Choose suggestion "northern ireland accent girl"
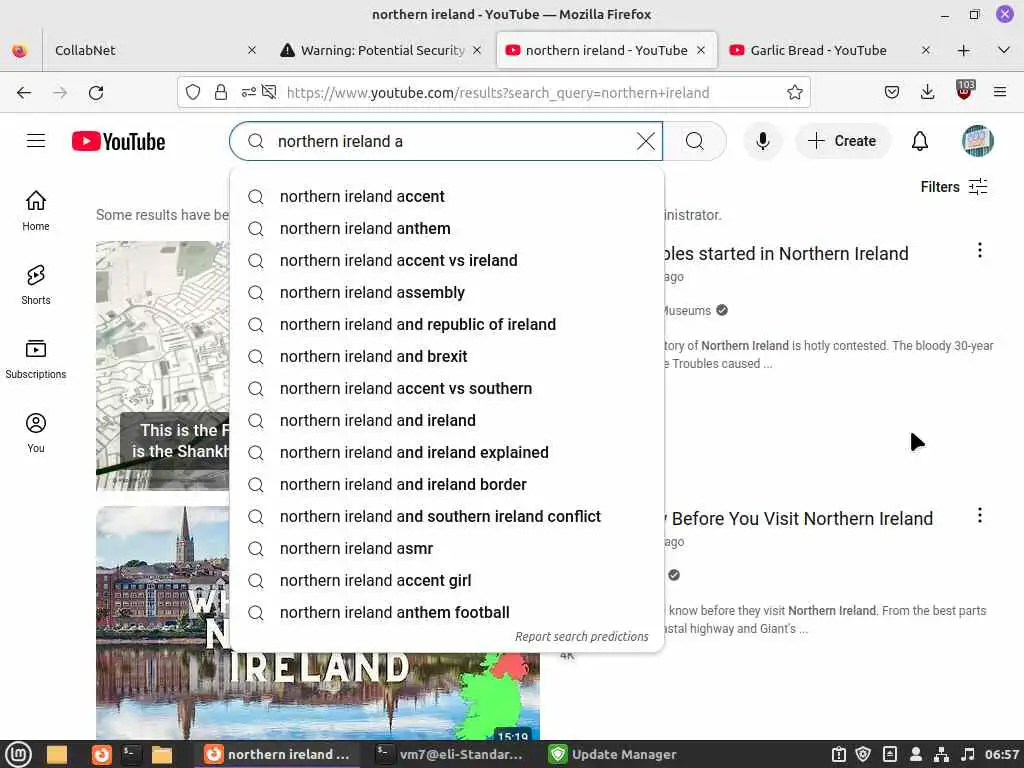 click(x=447, y=581)
